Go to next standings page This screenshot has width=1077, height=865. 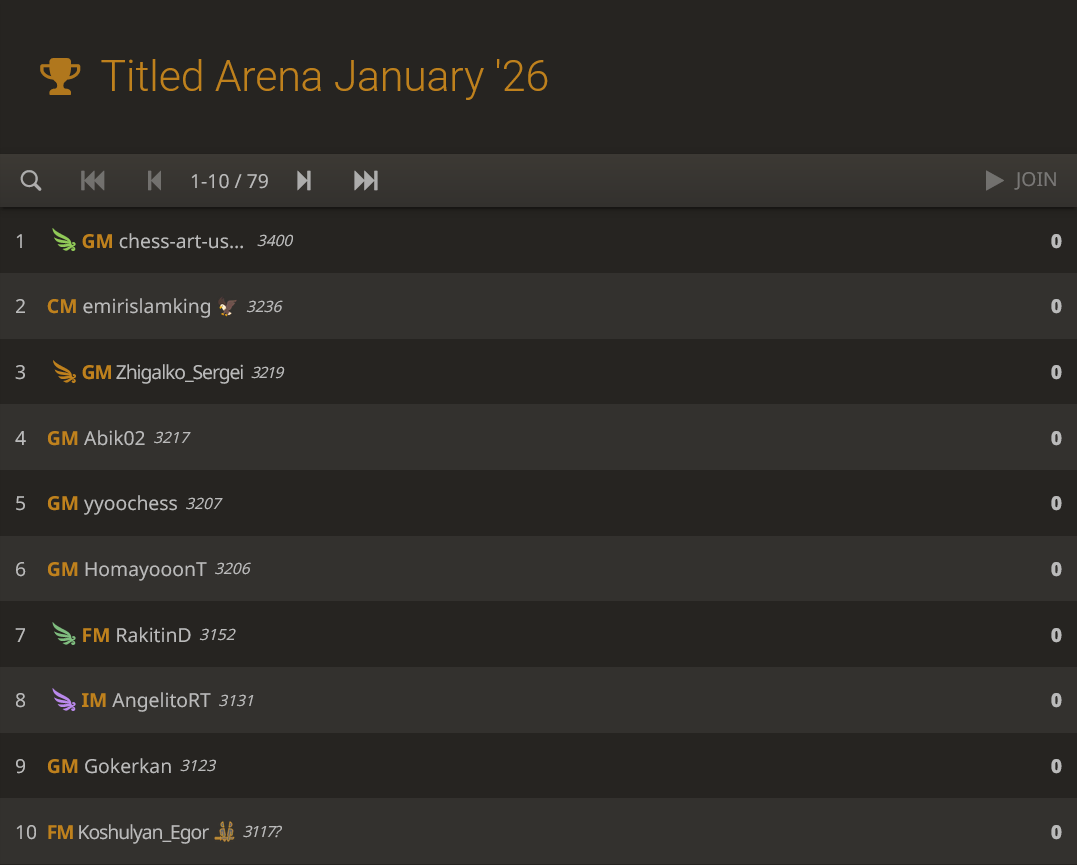[x=304, y=181]
